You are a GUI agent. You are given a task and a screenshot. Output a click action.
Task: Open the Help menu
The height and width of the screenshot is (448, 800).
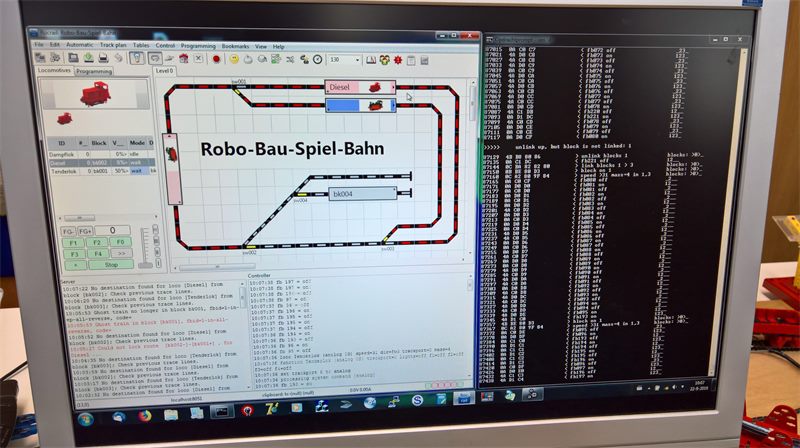278,46
